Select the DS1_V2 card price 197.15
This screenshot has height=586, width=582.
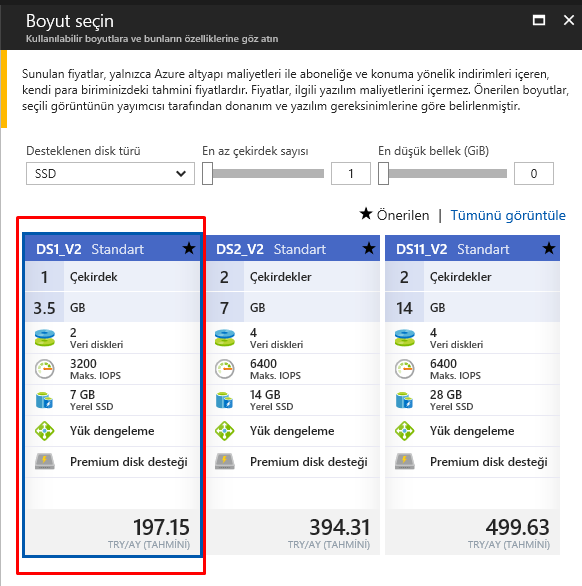pyautogui.click(x=161, y=527)
